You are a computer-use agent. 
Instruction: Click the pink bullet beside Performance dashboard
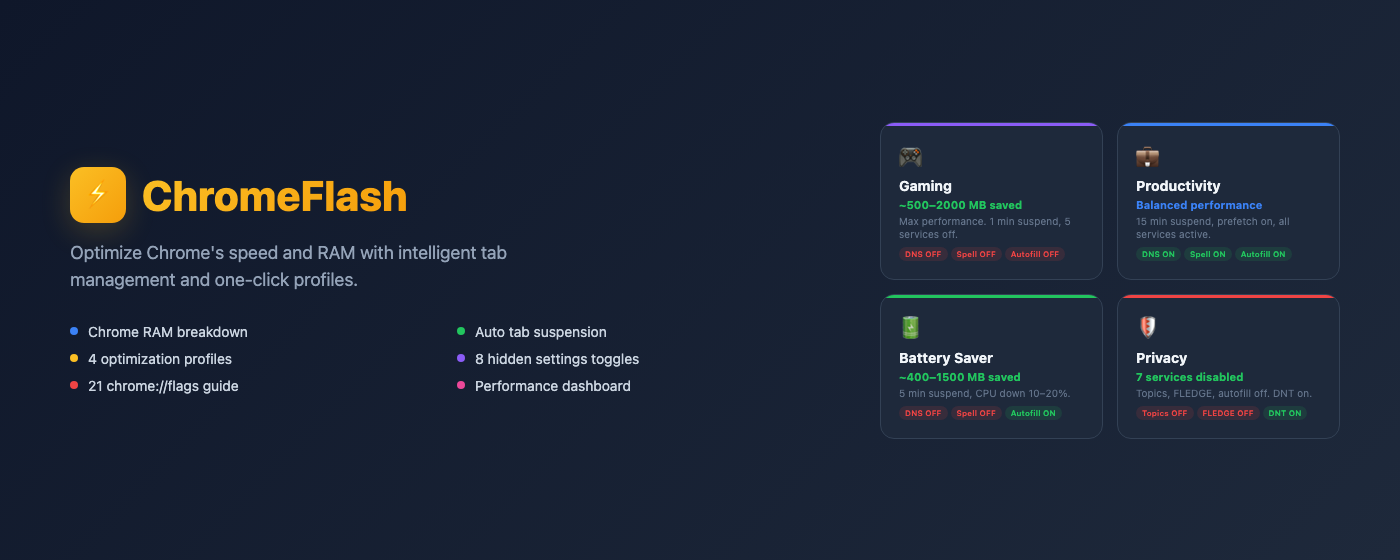[461, 386]
